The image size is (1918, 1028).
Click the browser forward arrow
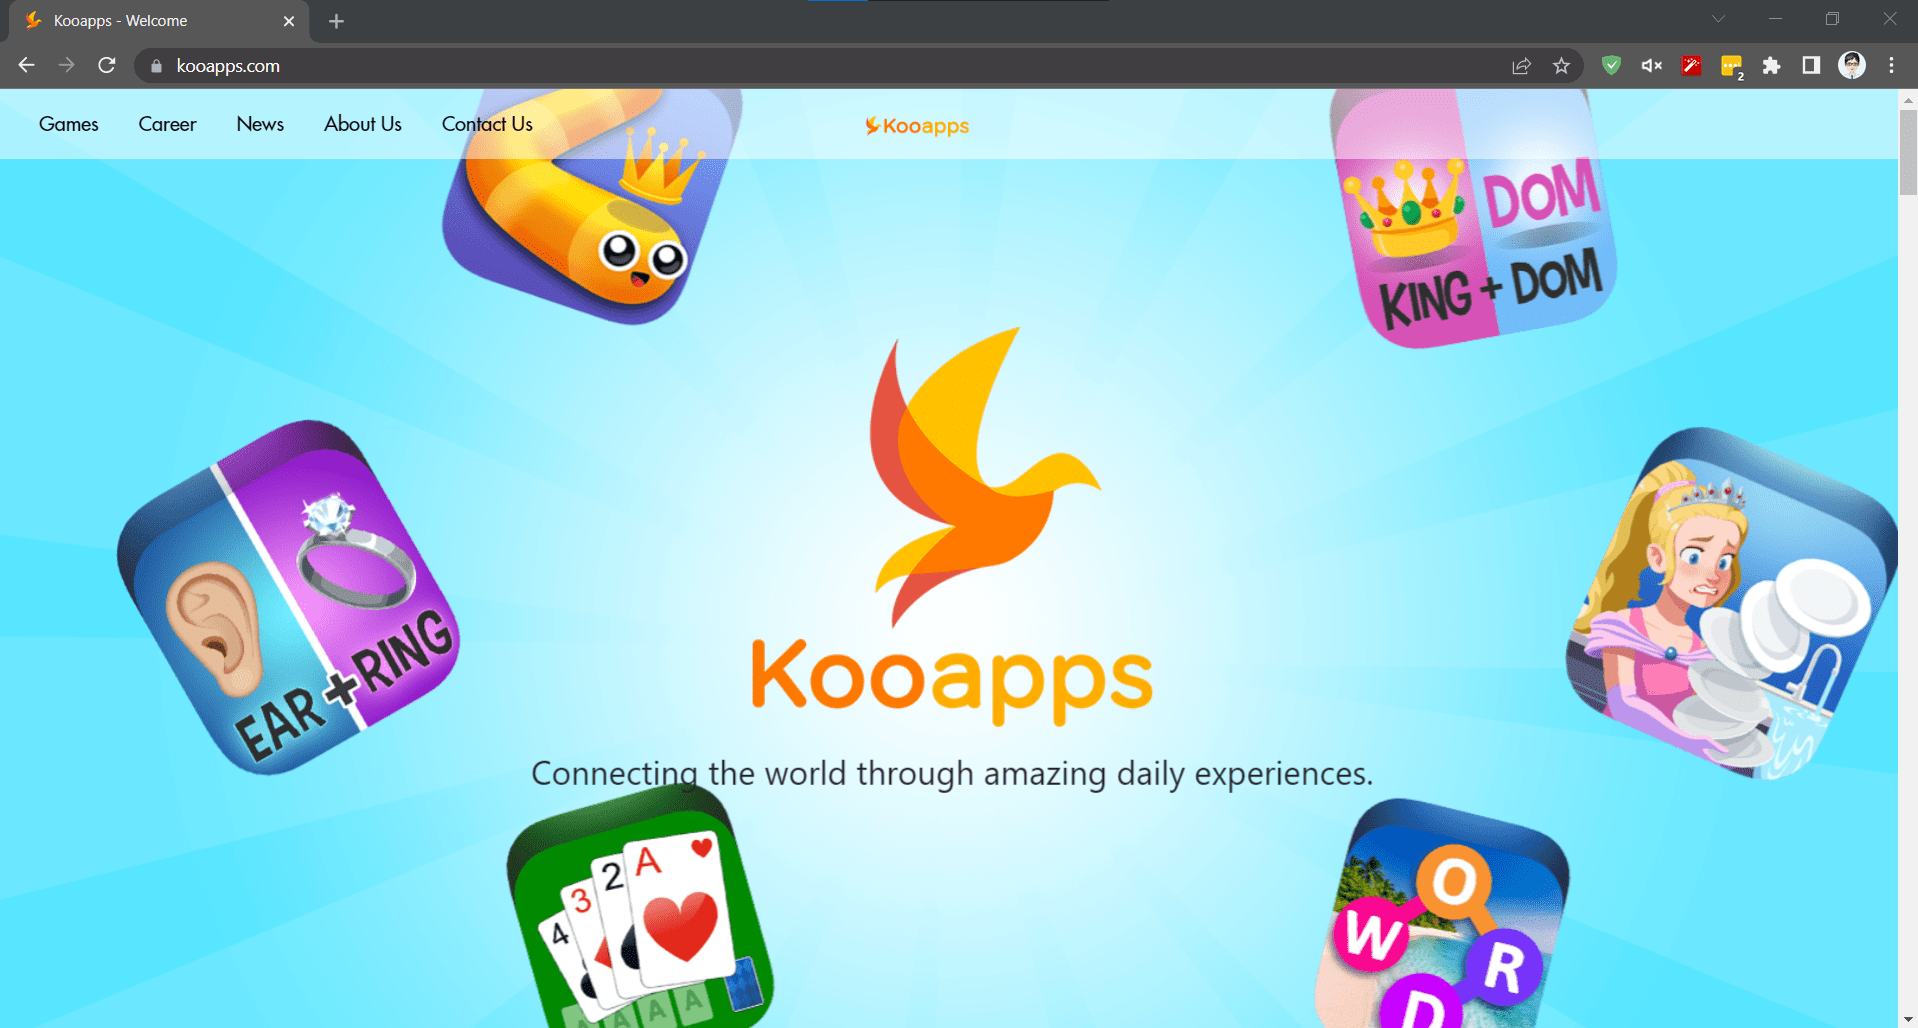click(67, 65)
